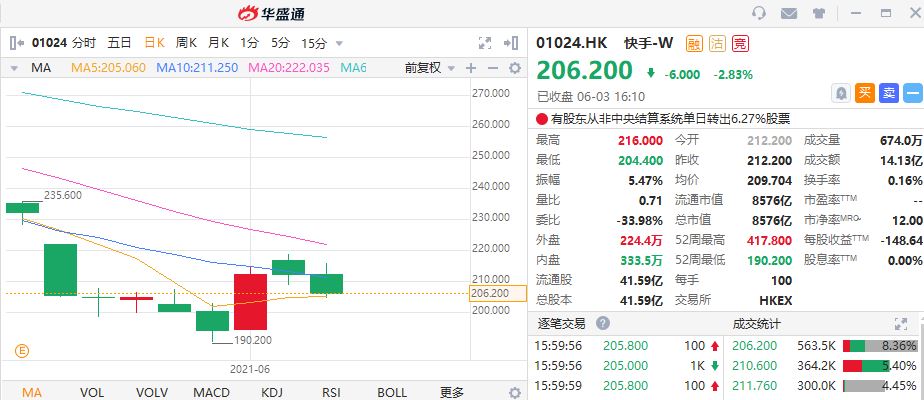Open the help icon next to 逐笔交易
The height and width of the screenshot is (400, 924).
[602, 323]
